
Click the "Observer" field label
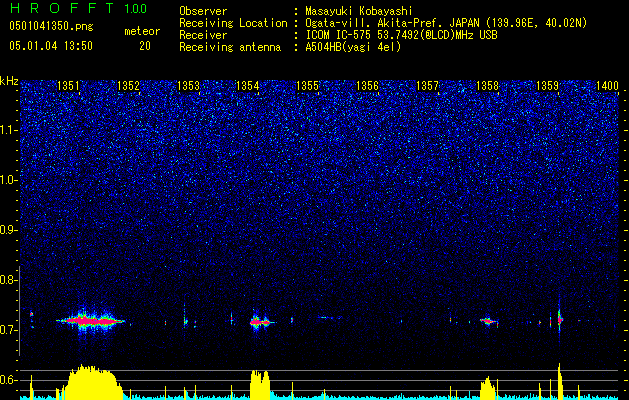[x=203, y=11]
